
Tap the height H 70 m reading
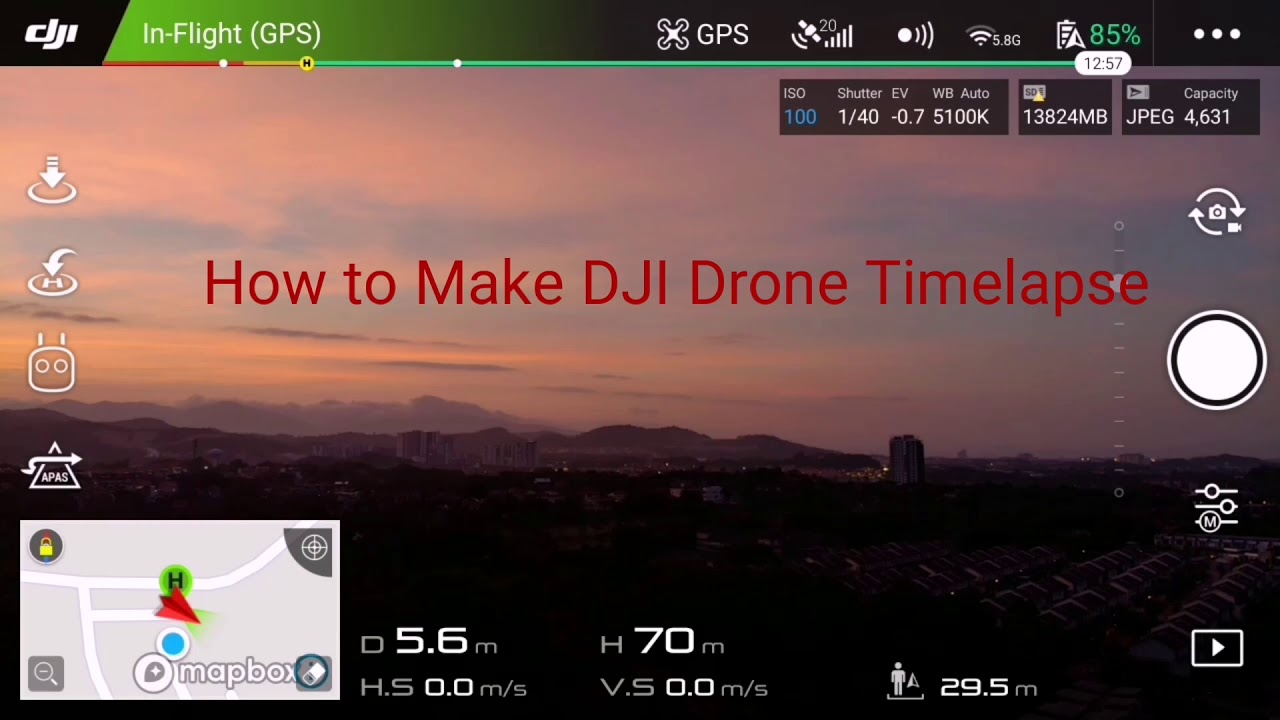(662, 642)
